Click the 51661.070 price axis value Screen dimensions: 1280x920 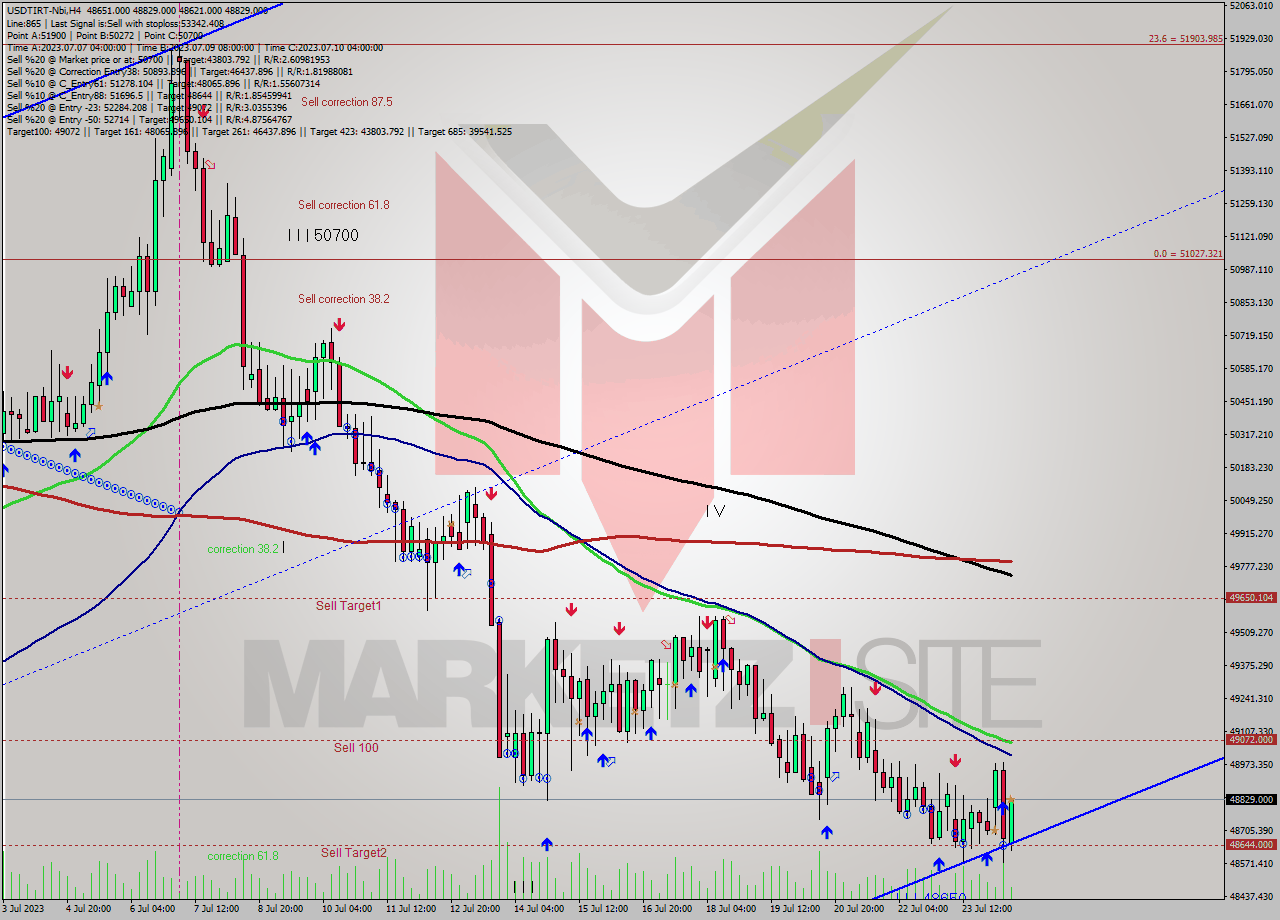[1251, 104]
